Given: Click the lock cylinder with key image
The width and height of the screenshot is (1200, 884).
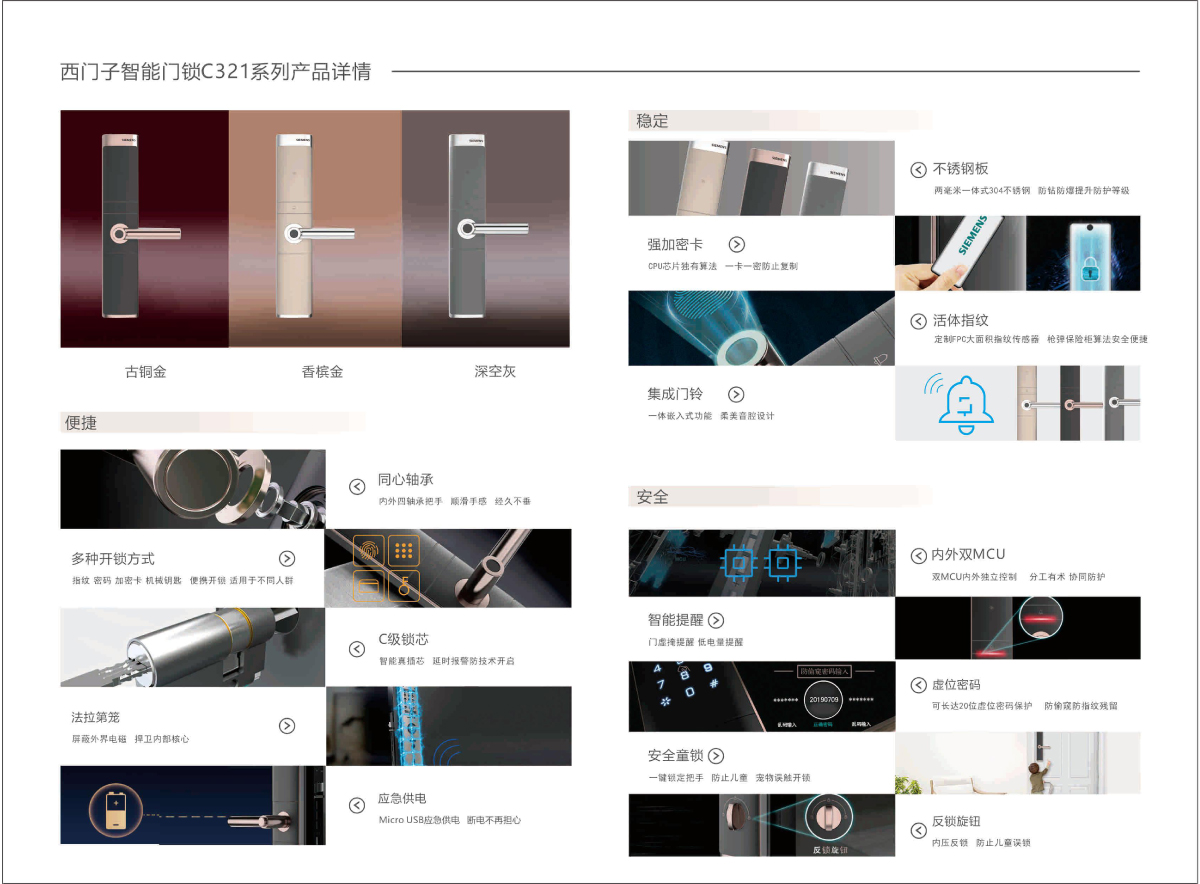Looking at the screenshot, I should pos(193,647).
